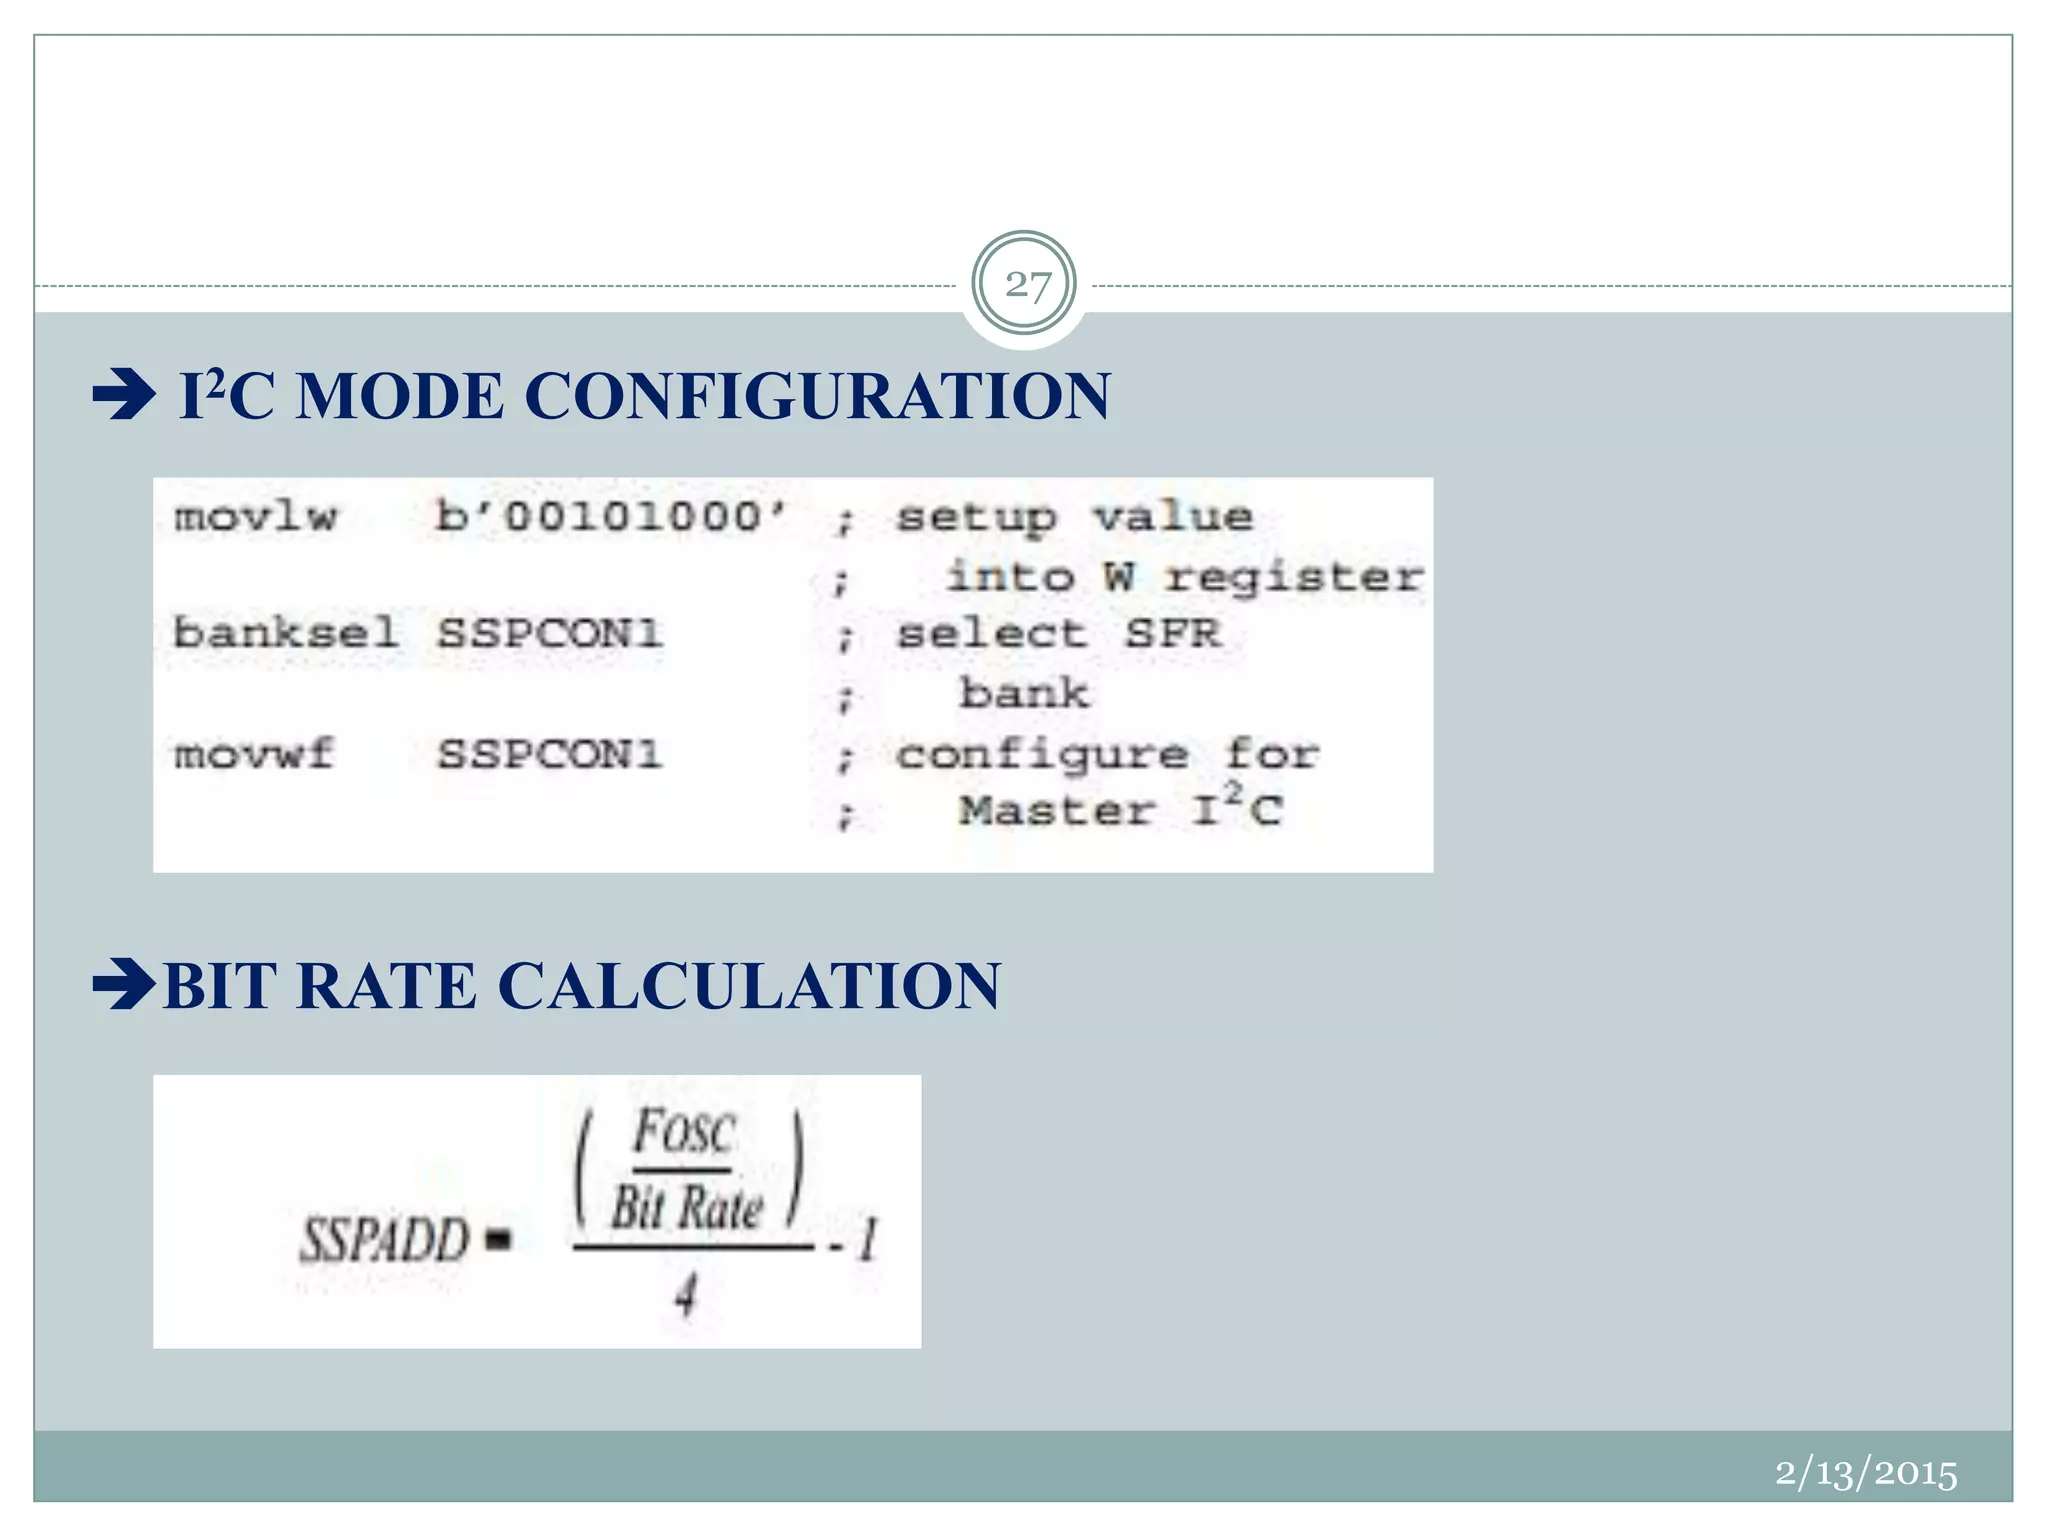The width and height of the screenshot is (2048, 1536).
Task: Click Fosc in the formula numerator
Action: pos(684,1132)
